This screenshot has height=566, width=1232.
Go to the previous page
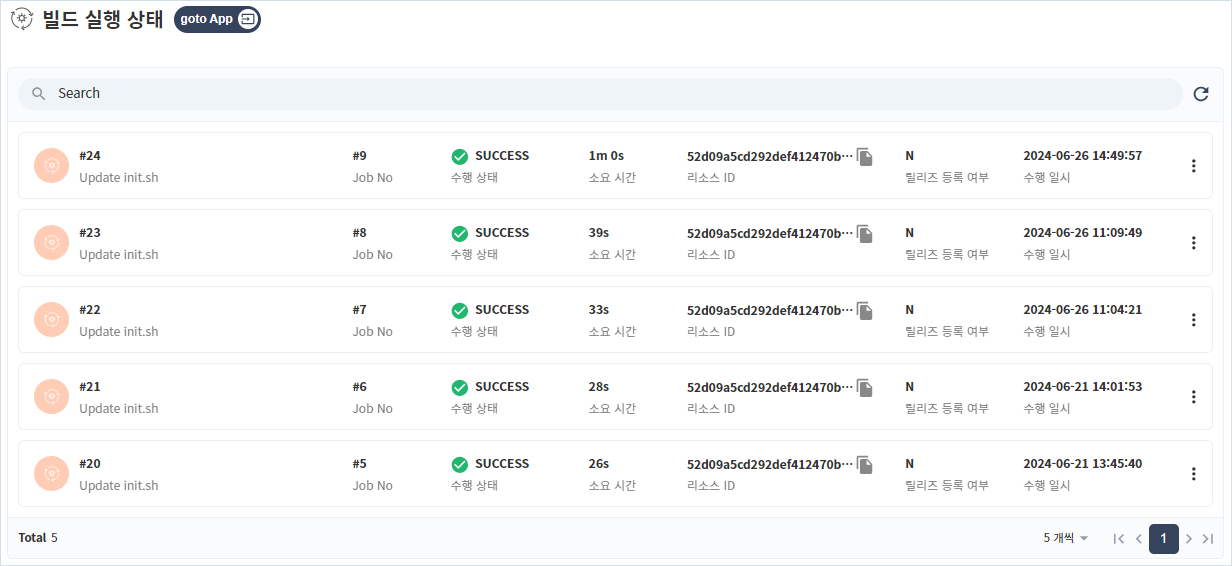point(1138,539)
